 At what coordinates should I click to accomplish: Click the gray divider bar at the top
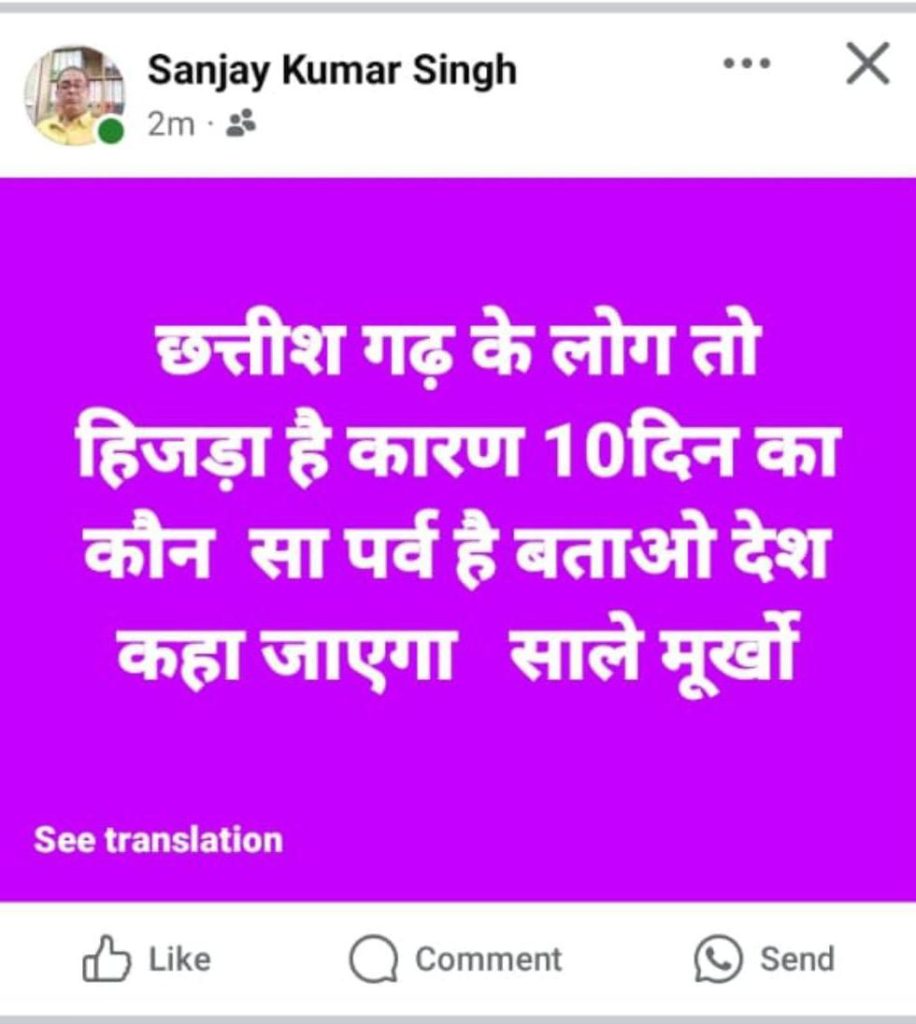(458, 7)
